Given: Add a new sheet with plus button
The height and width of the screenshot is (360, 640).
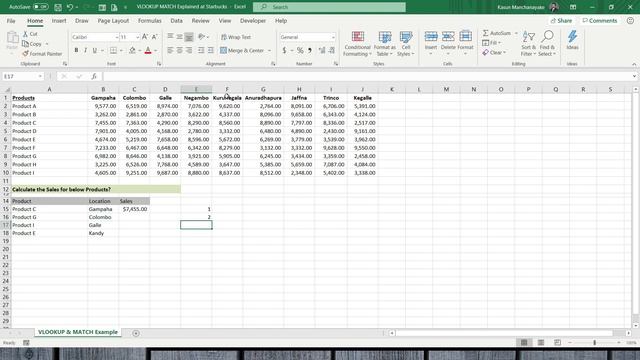Looking at the screenshot, I should (136, 333).
